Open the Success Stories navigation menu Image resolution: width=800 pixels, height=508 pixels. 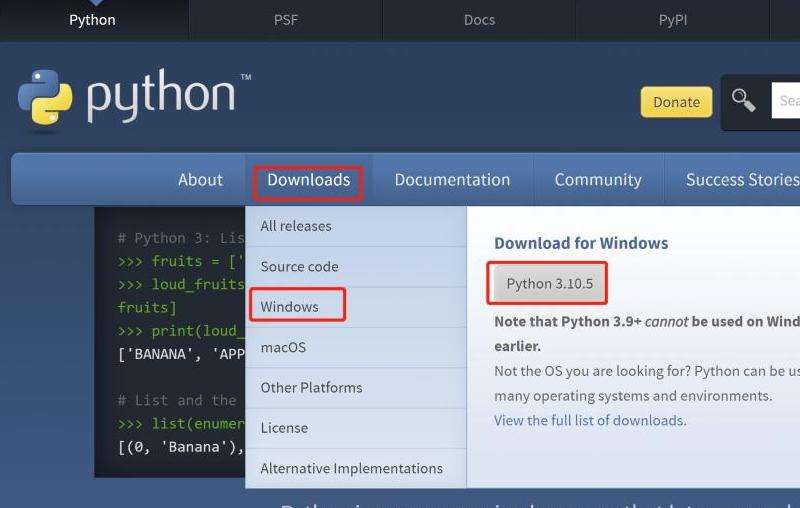(x=742, y=180)
